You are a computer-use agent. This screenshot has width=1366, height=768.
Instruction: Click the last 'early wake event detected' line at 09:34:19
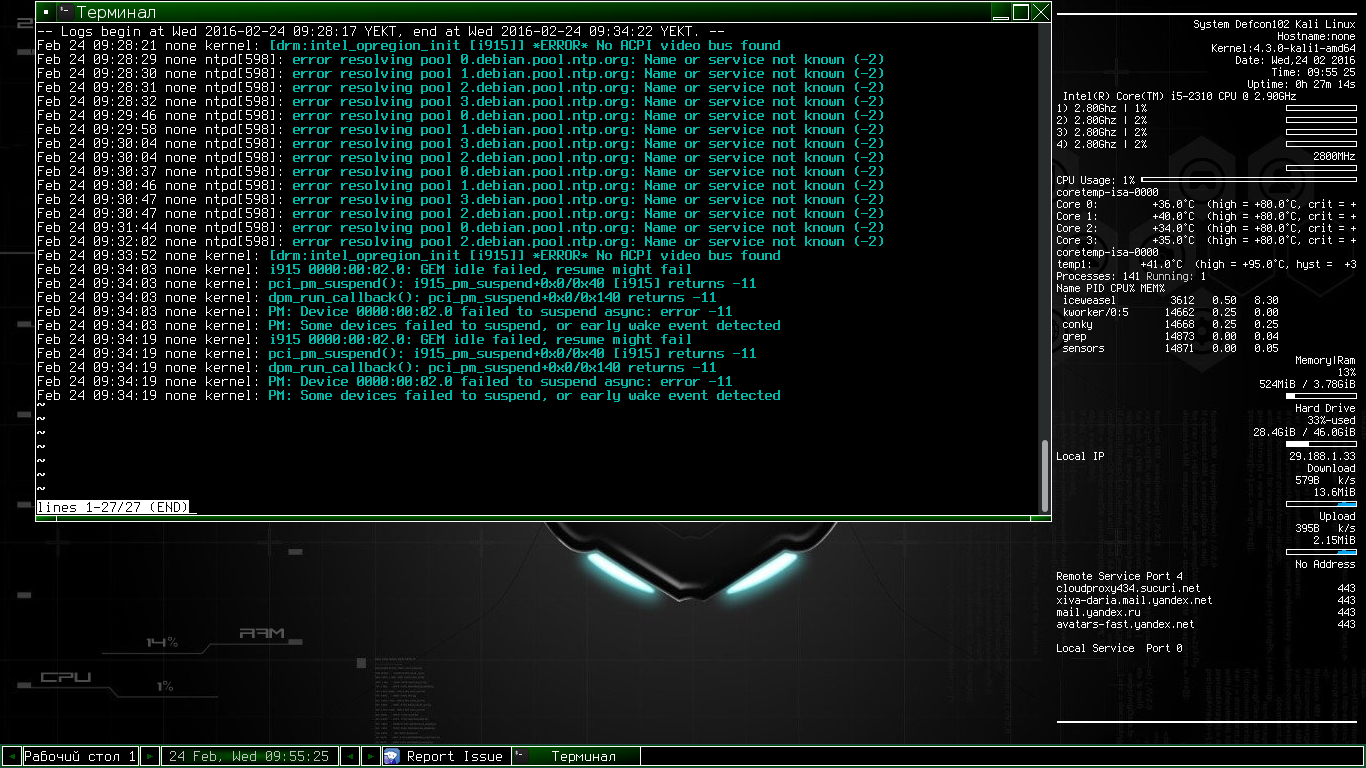pos(408,395)
